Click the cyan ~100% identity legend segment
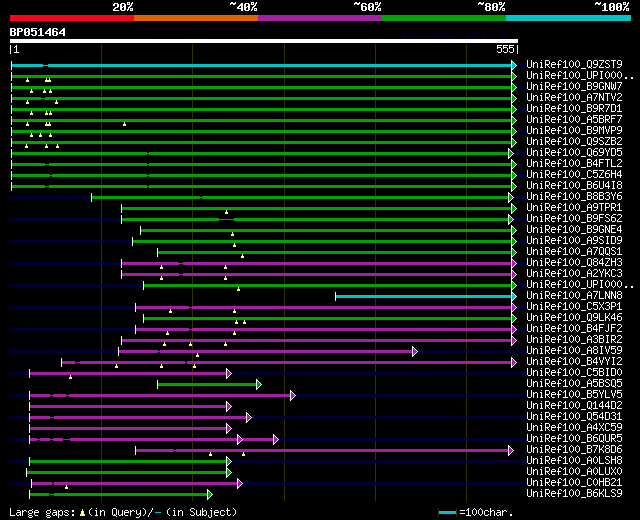 pyautogui.click(x=569, y=18)
